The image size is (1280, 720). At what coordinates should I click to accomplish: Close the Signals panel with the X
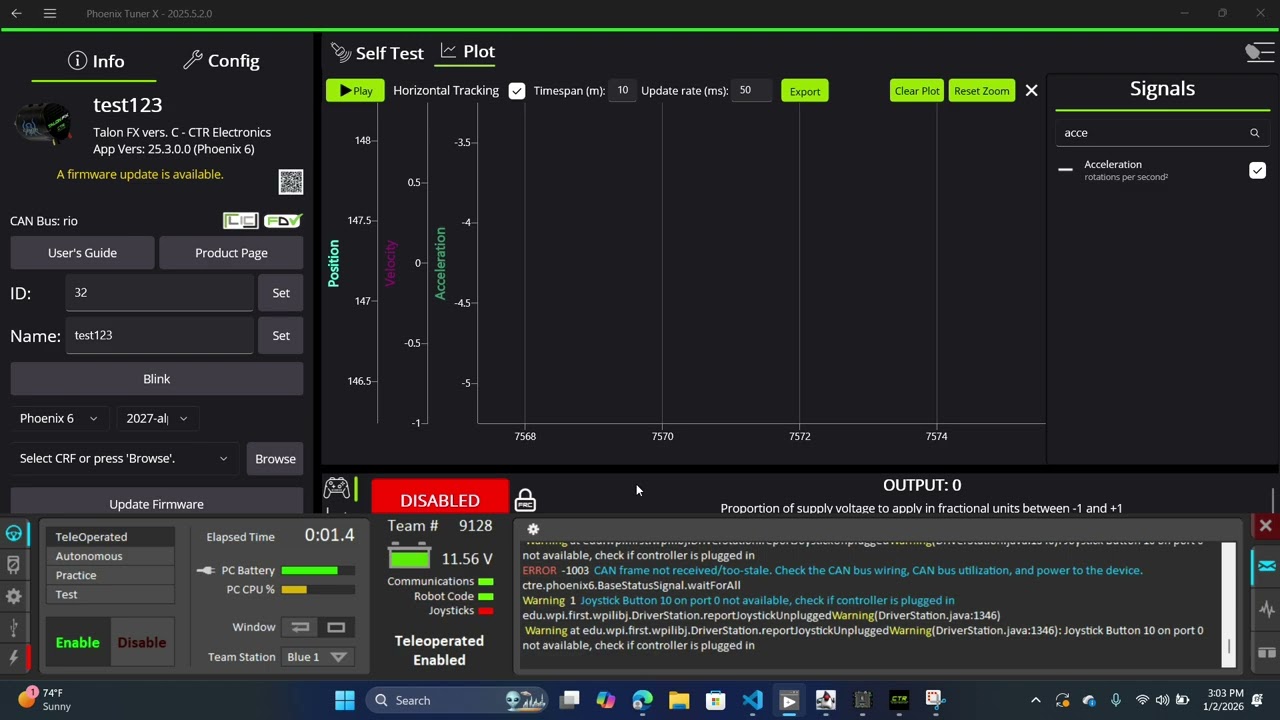click(x=1031, y=91)
